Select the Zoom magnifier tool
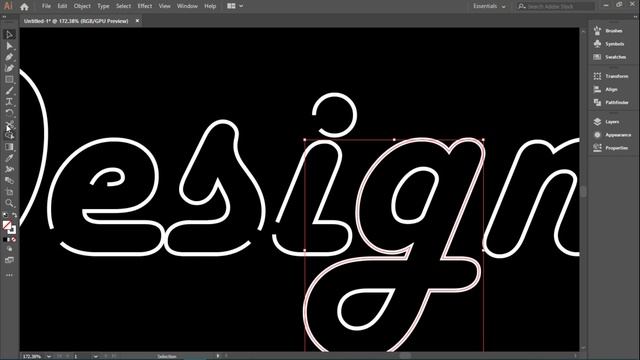This screenshot has width=640, height=360. click(x=9, y=203)
